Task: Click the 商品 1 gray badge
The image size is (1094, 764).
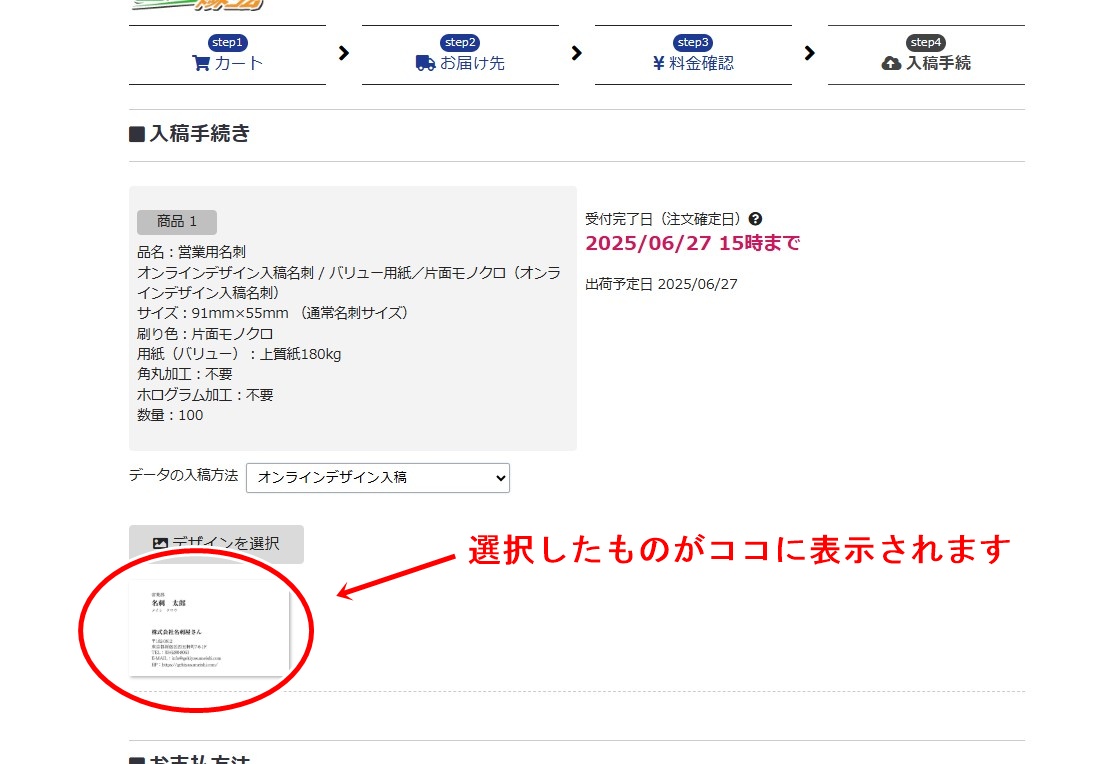Action: tap(177, 222)
